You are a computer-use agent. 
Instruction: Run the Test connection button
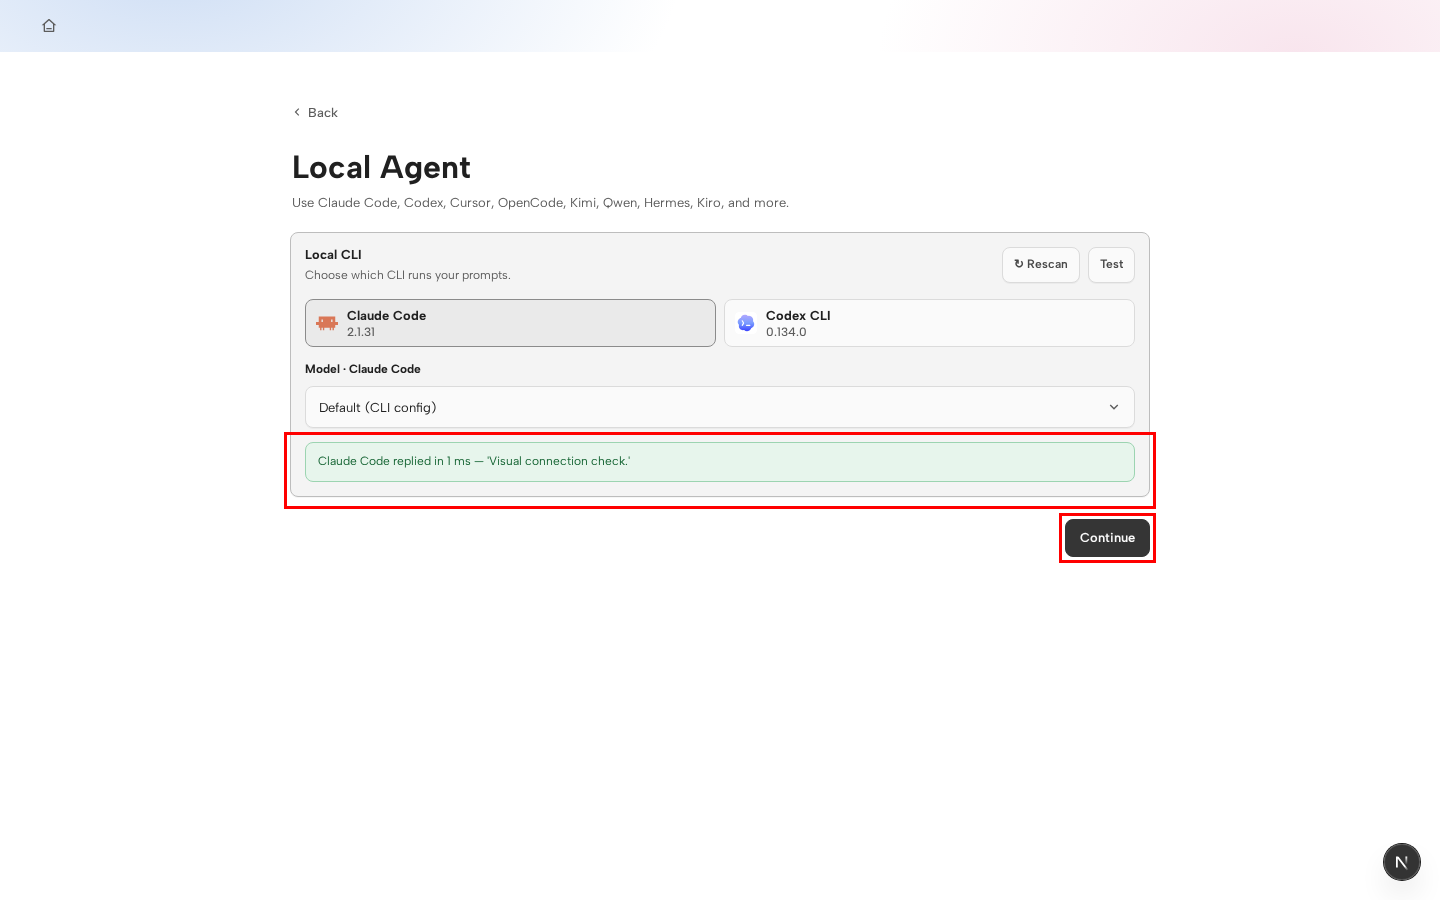click(1111, 265)
